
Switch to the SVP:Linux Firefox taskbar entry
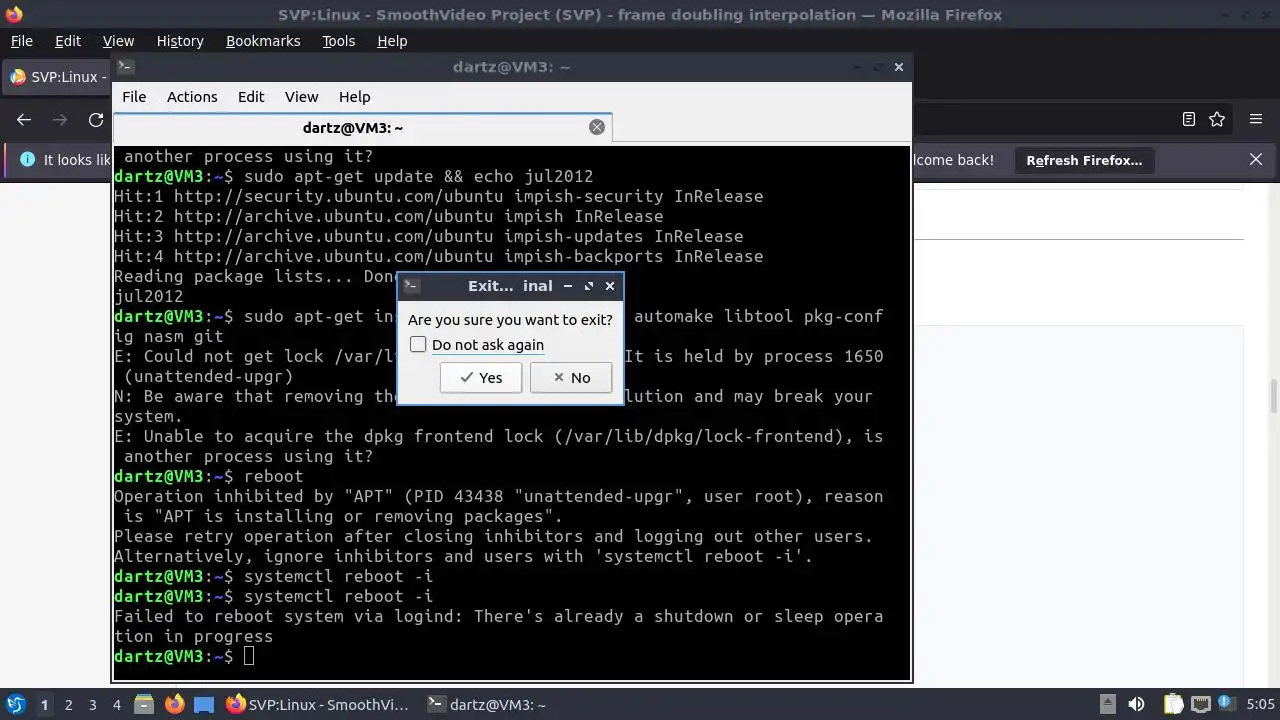coord(318,704)
